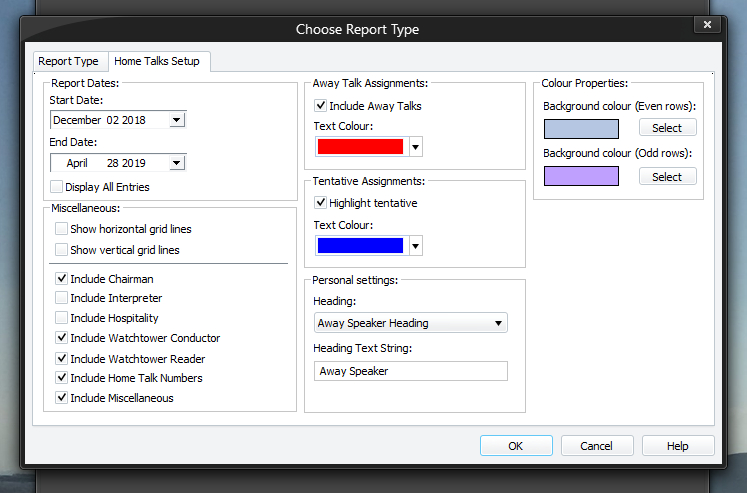Toggle Include Away Talks checkbox
Screen dimensions: 747x493
[x=321, y=106]
